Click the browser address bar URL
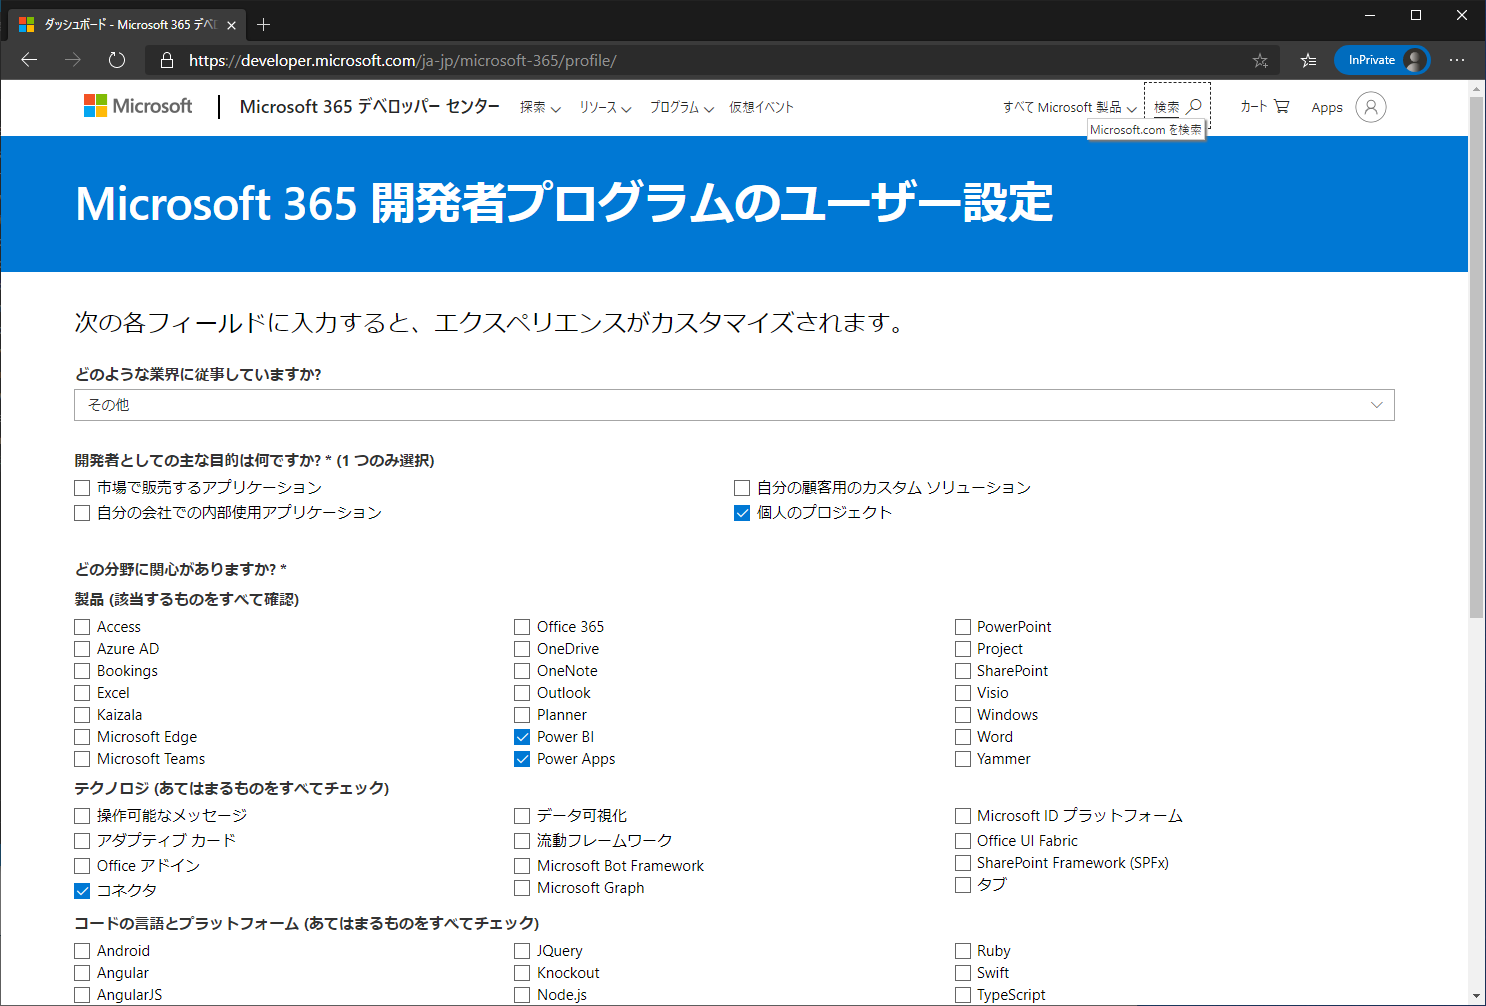The image size is (1486, 1006). [x=403, y=61]
